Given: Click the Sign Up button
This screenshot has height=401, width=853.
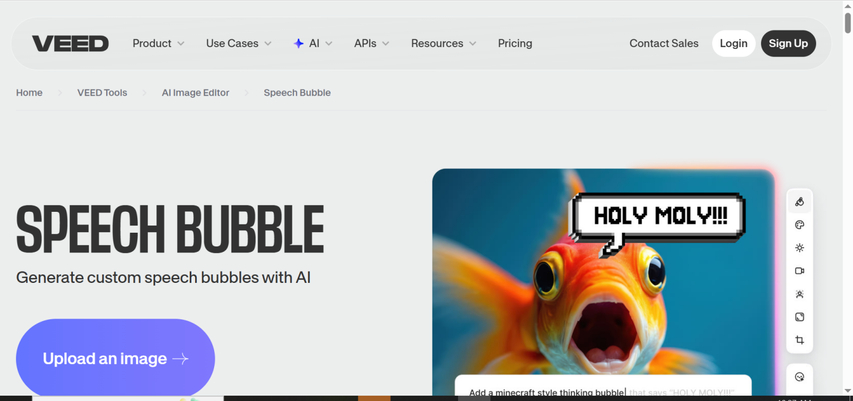Looking at the screenshot, I should pos(788,44).
